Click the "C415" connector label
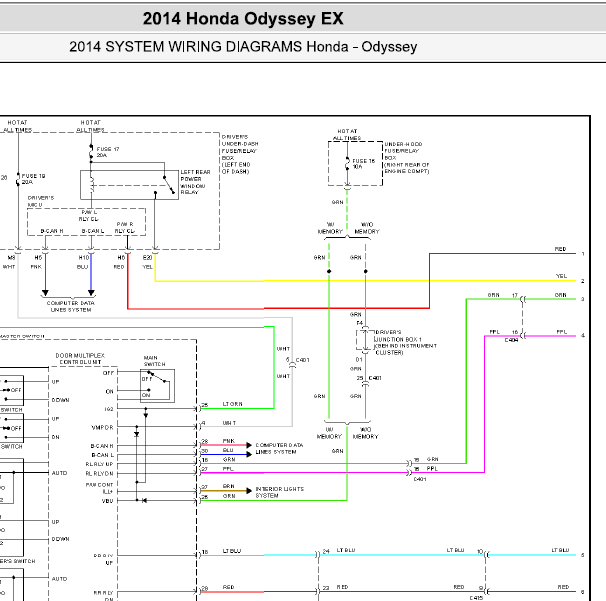Viewport: 606px width, 601px height. point(476,598)
